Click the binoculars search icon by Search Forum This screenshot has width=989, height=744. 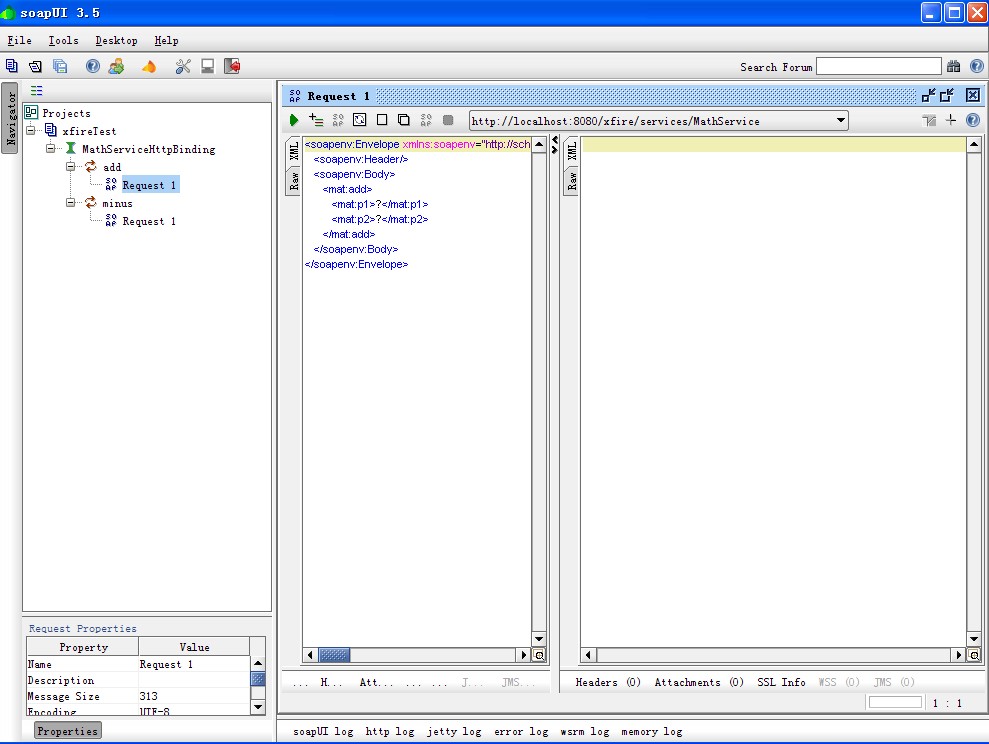click(953, 67)
